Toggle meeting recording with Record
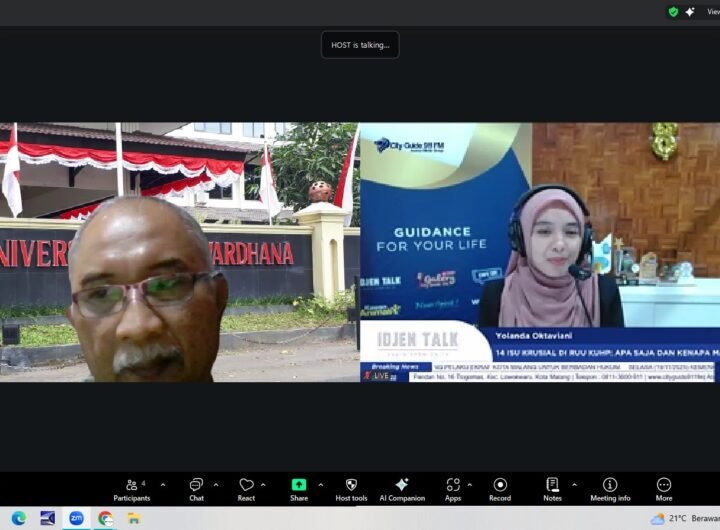Viewport: 720px width, 530px height. pyautogui.click(x=500, y=489)
